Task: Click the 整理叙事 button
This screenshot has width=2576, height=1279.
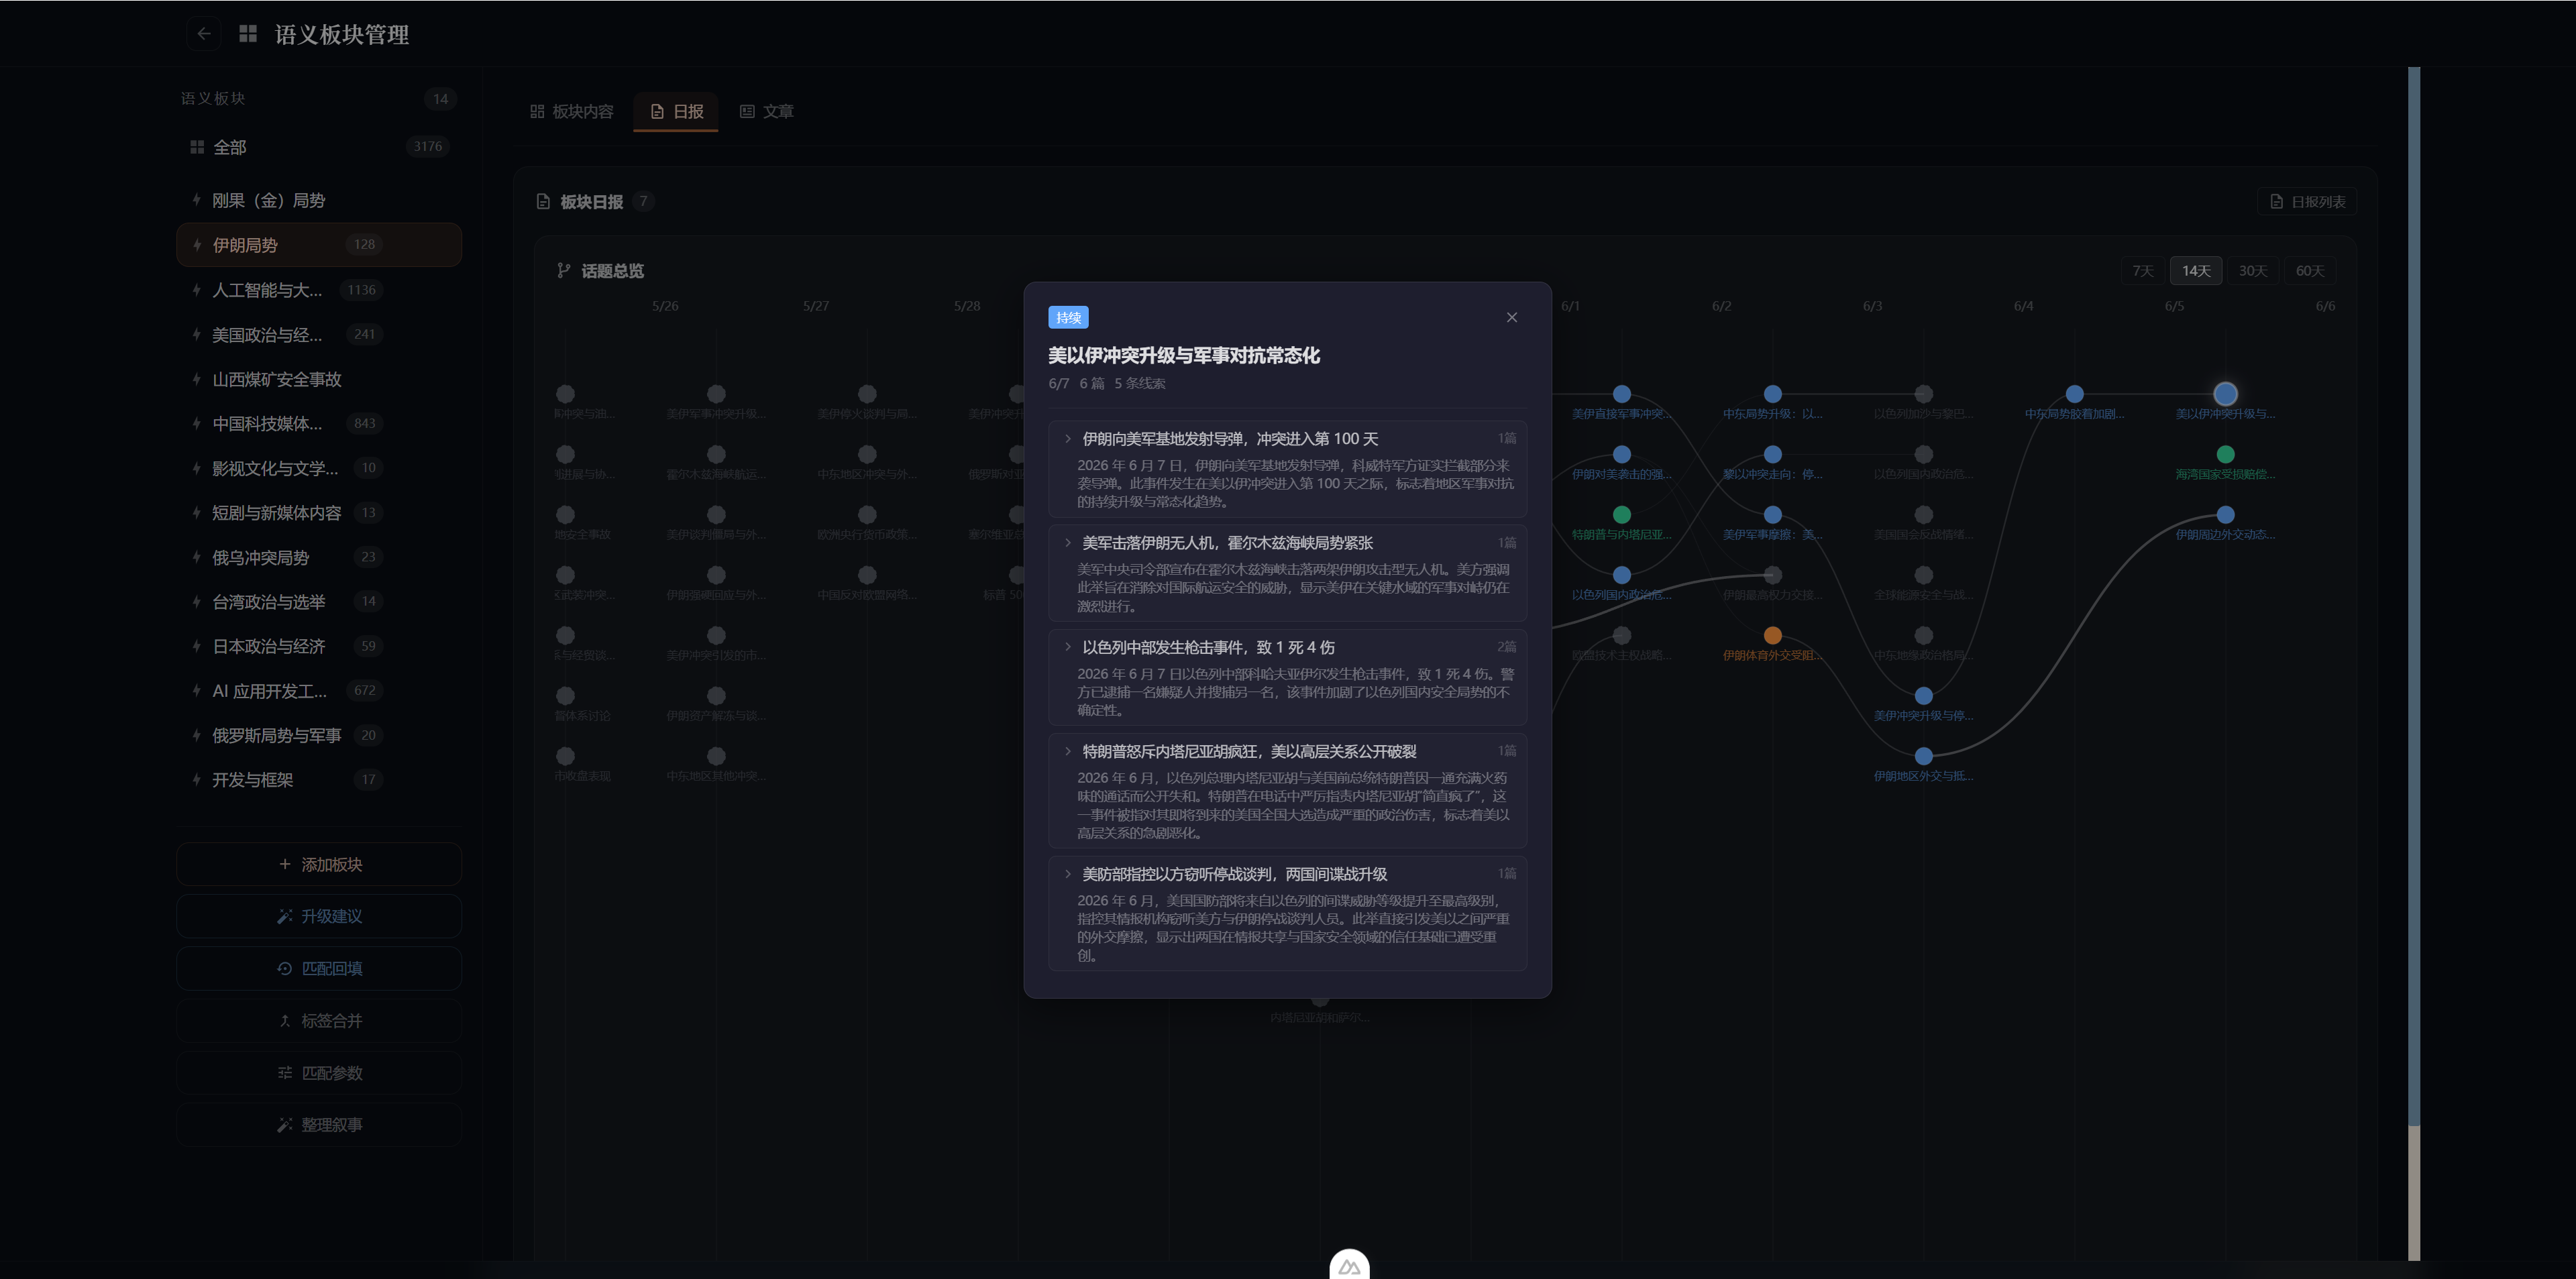Action: [x=319, y=1124]
